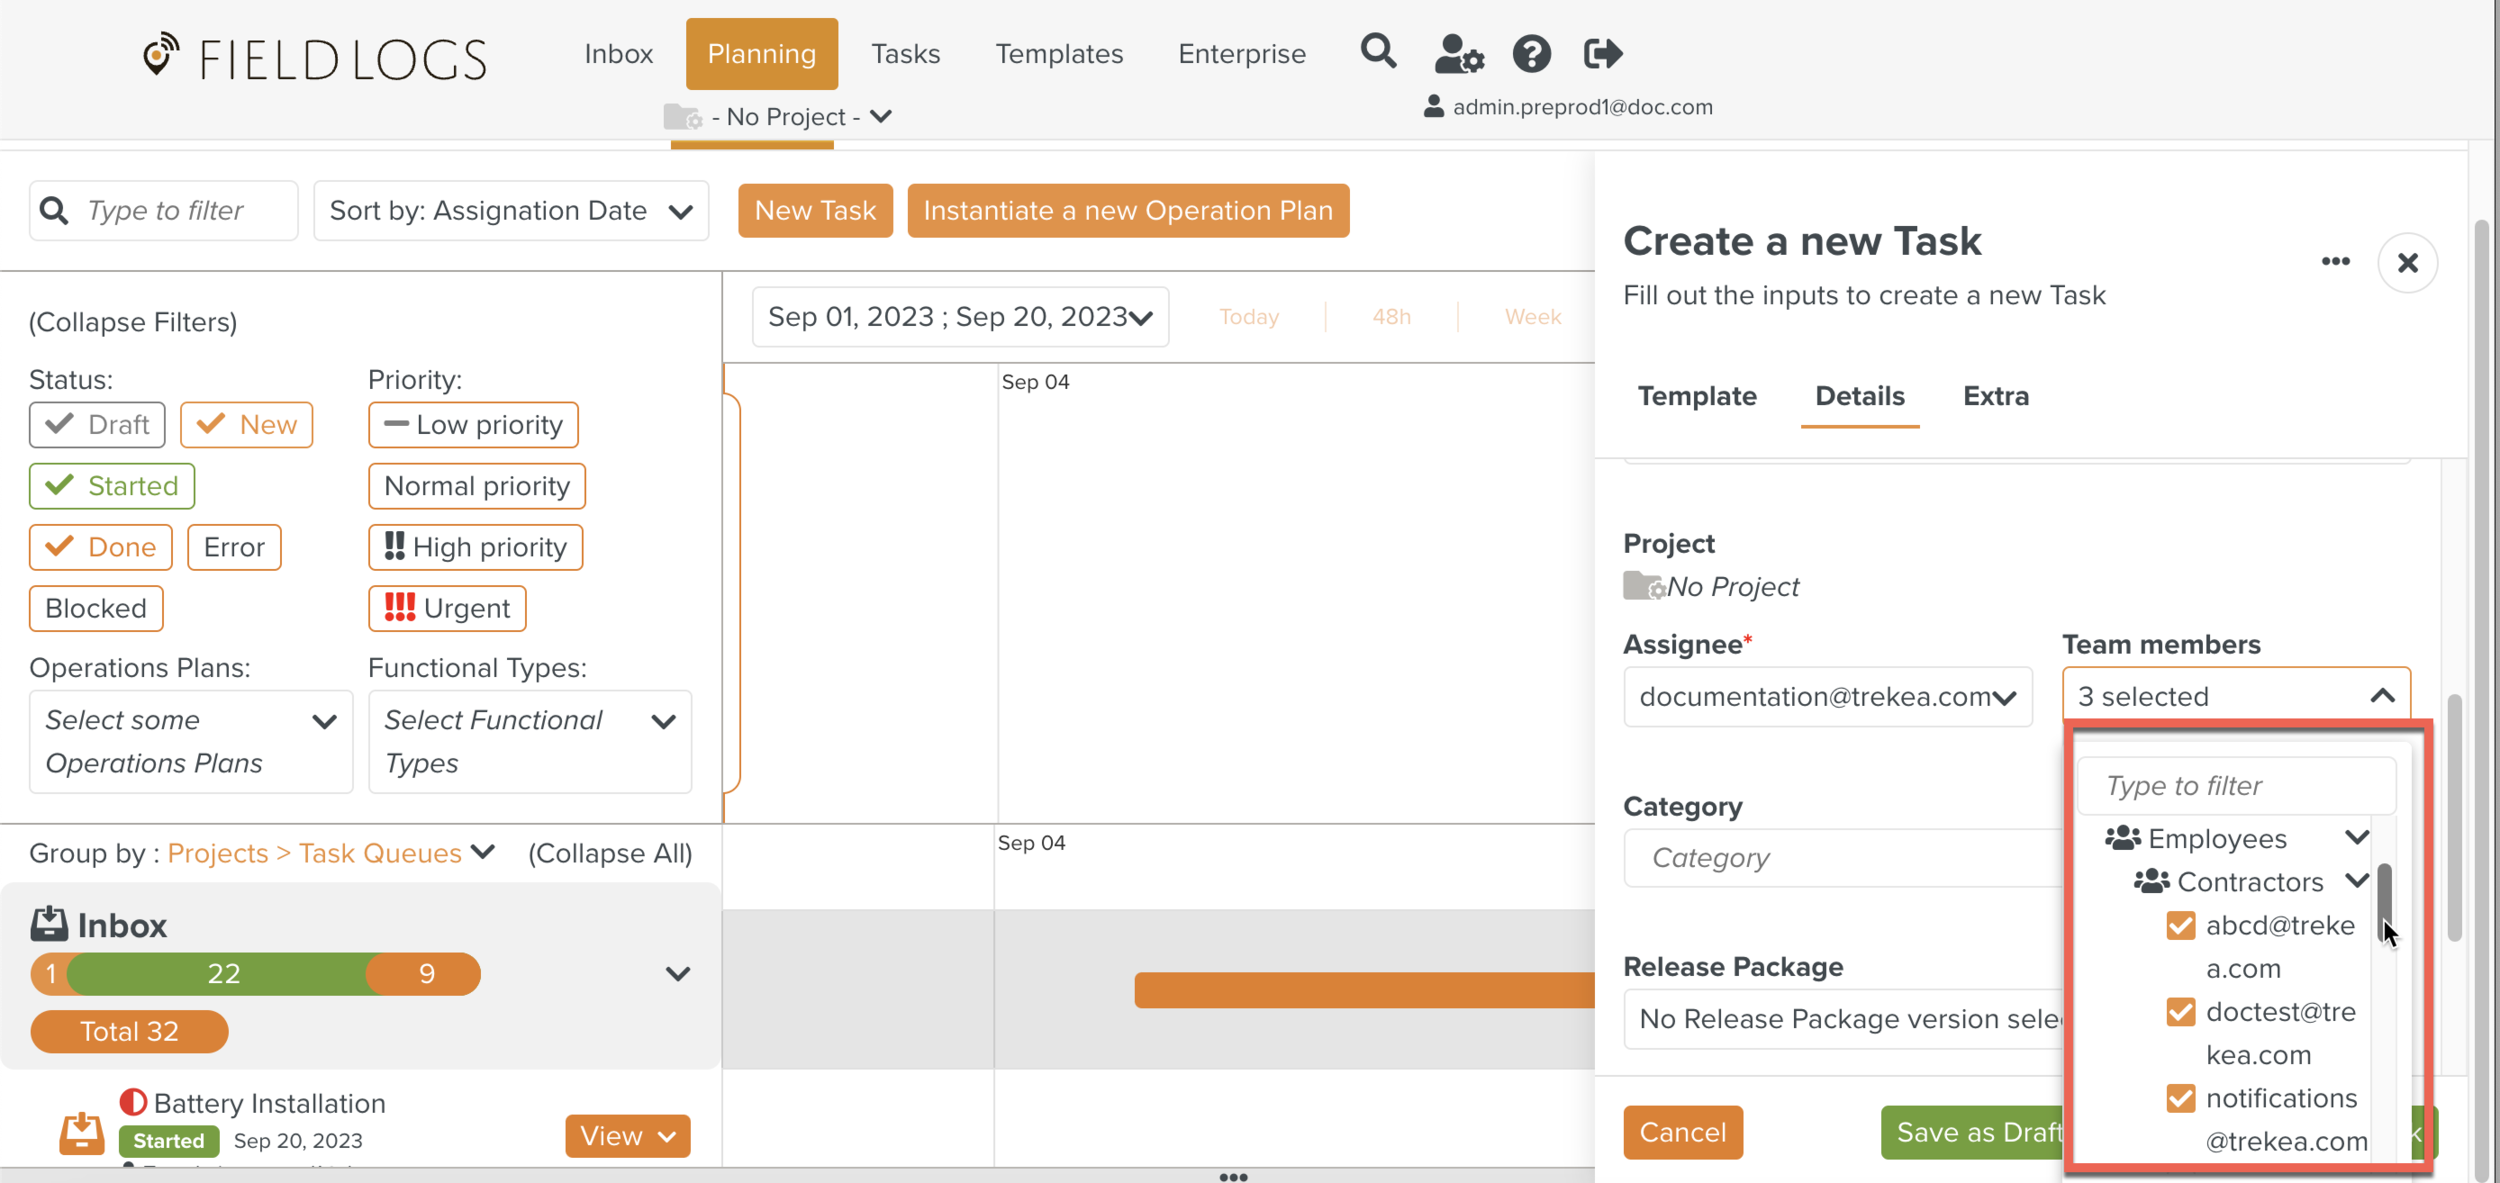Go to the Inbox menu item

point(618,54)
